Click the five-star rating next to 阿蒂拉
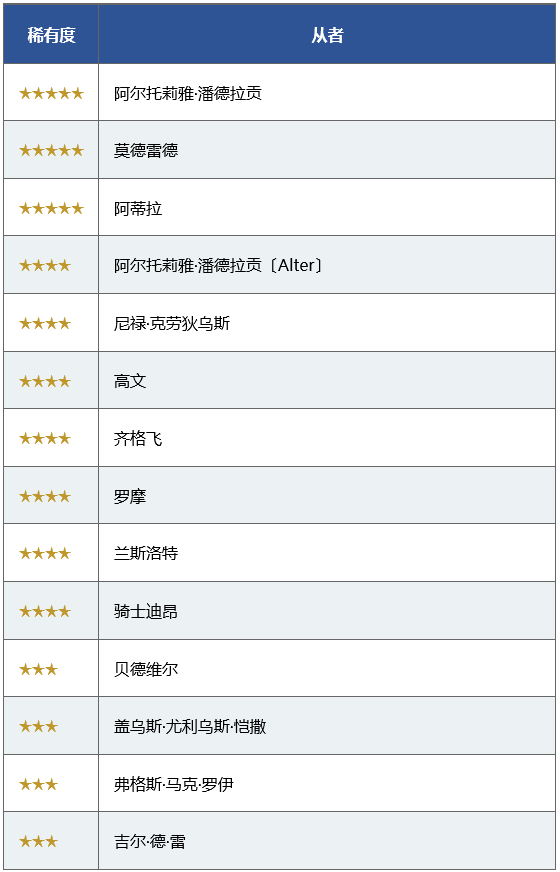The width and height of the screenshot is (560, 872). tap(51, 209)
